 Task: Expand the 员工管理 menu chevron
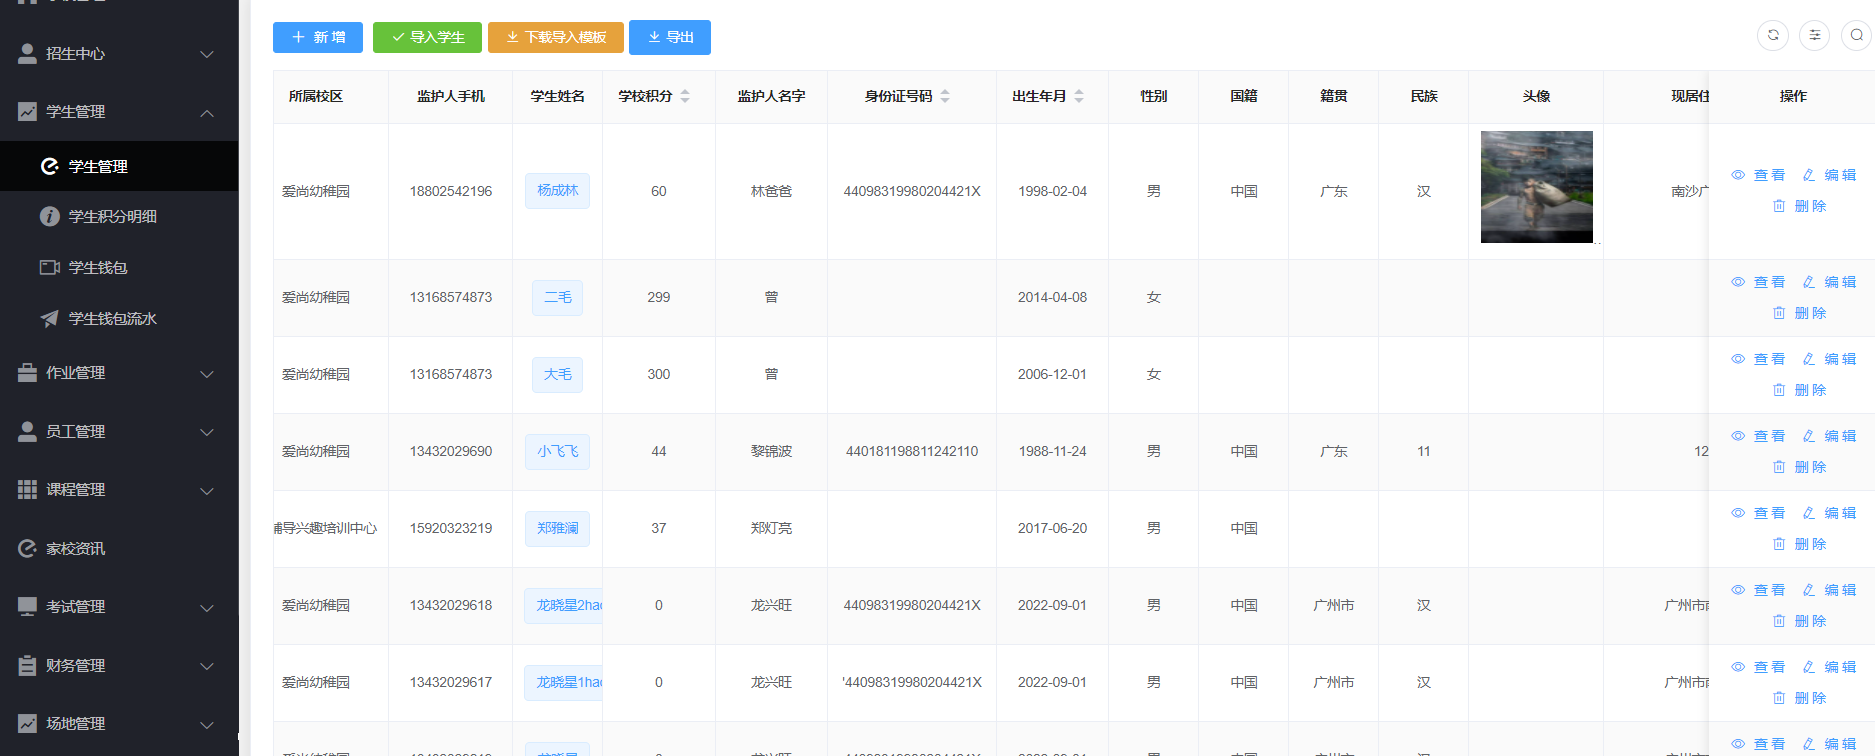tap(207, 432)
